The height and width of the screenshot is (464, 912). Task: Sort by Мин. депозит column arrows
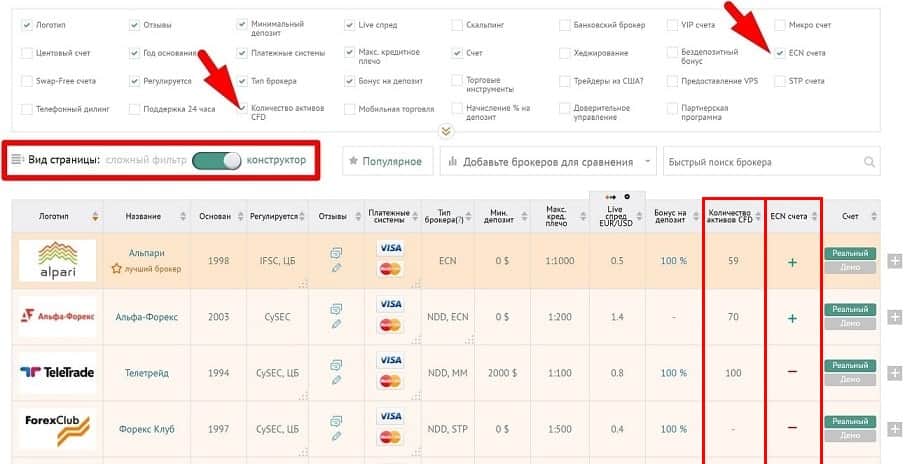pos(524,216)
